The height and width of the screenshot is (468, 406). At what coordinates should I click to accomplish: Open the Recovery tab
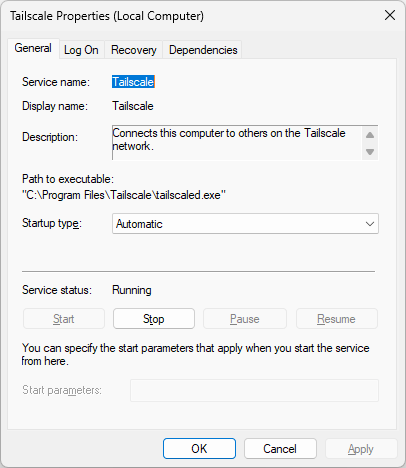click(134, 50)
